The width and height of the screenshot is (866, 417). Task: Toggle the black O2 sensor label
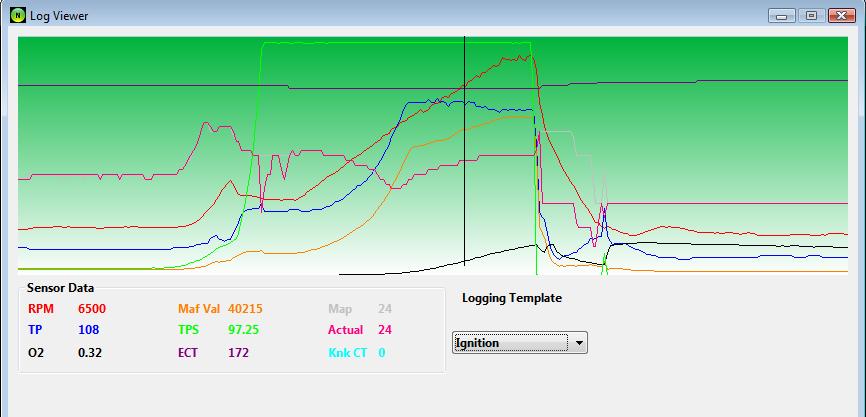tap(36, 352)
